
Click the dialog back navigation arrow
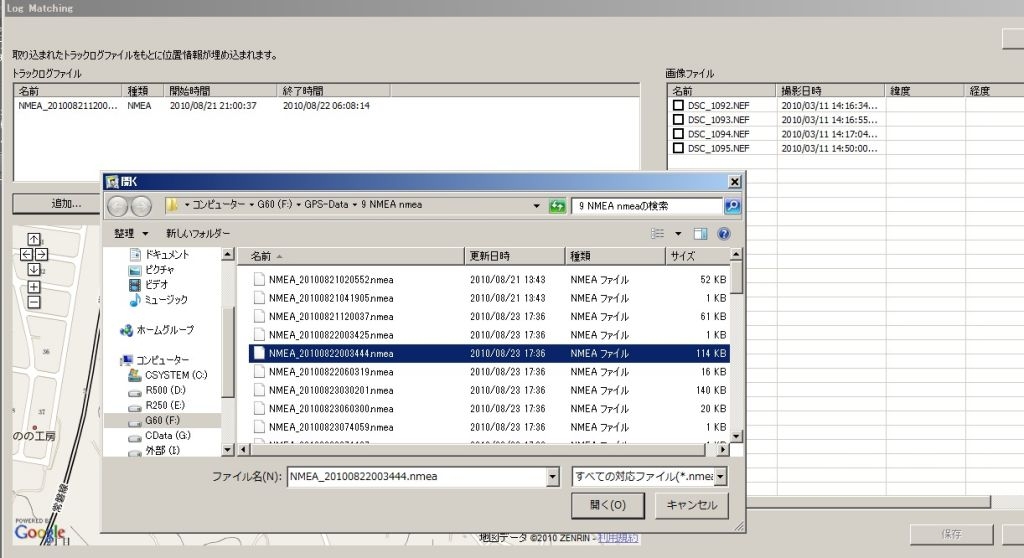(x=118, y=206)
